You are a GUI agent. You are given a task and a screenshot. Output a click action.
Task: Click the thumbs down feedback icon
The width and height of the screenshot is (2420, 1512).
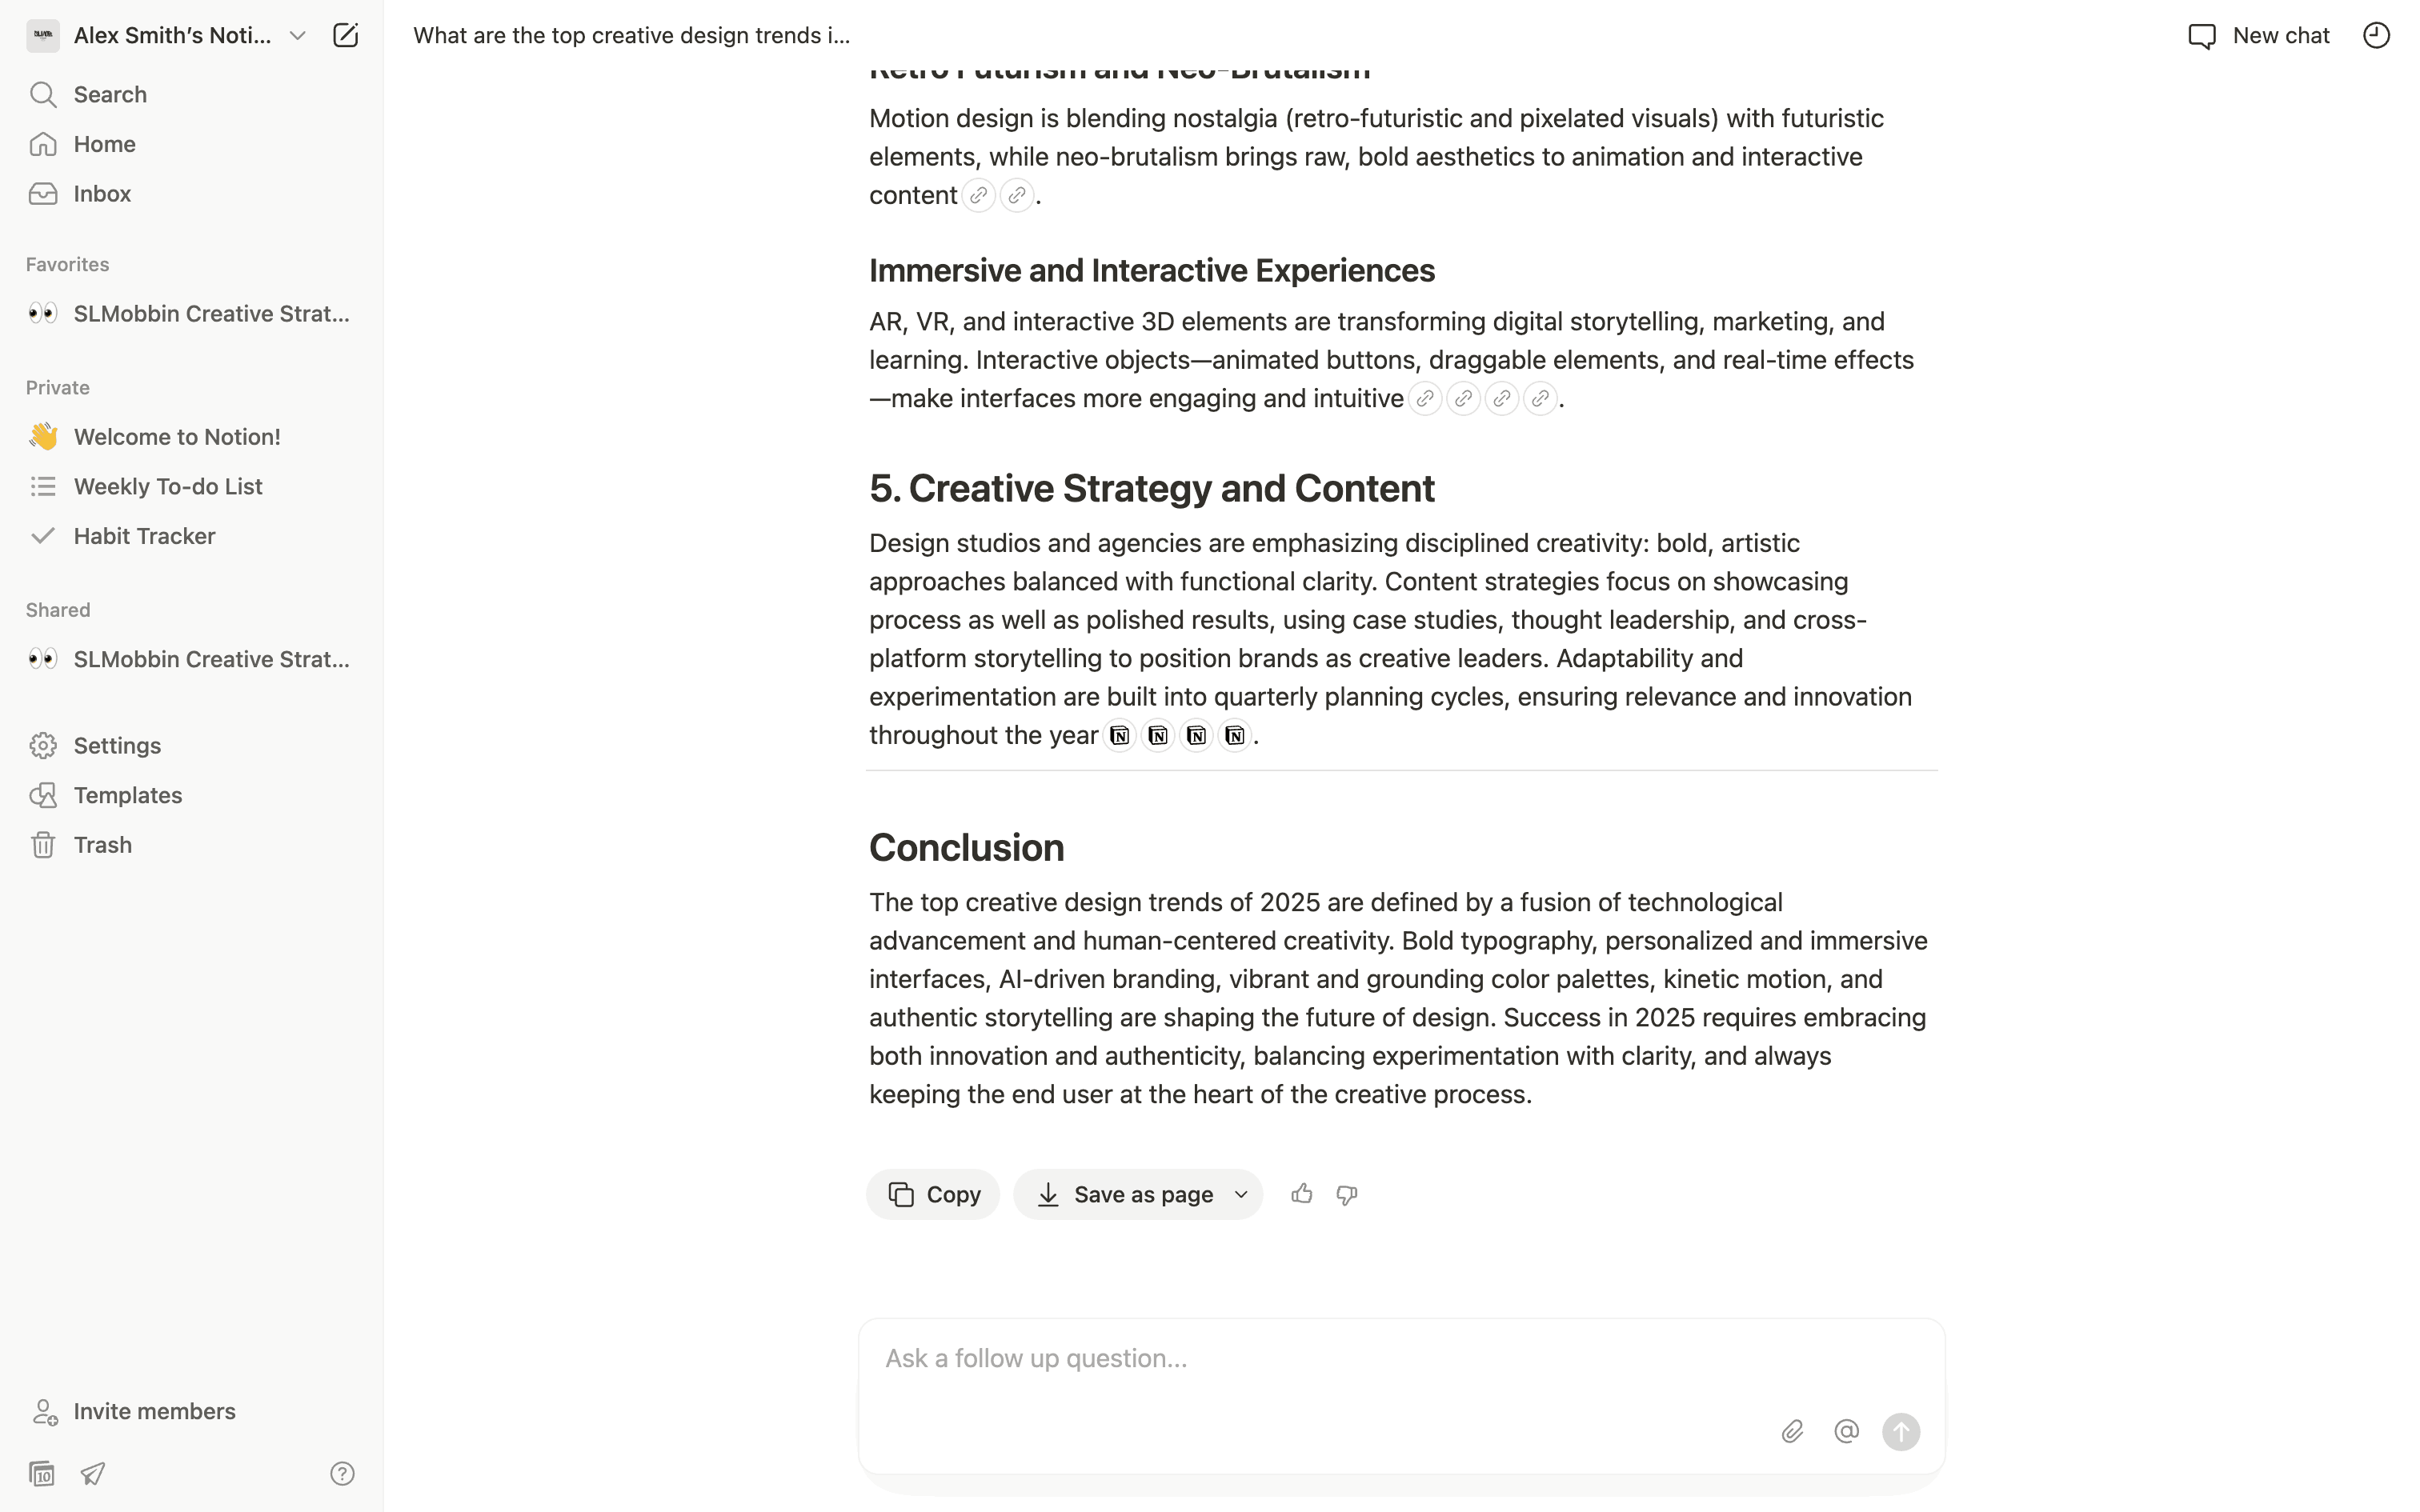1347,1194
